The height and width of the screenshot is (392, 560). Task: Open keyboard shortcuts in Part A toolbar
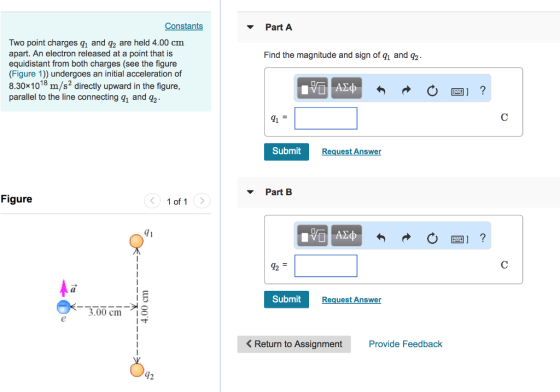click(x=459, y=92)
